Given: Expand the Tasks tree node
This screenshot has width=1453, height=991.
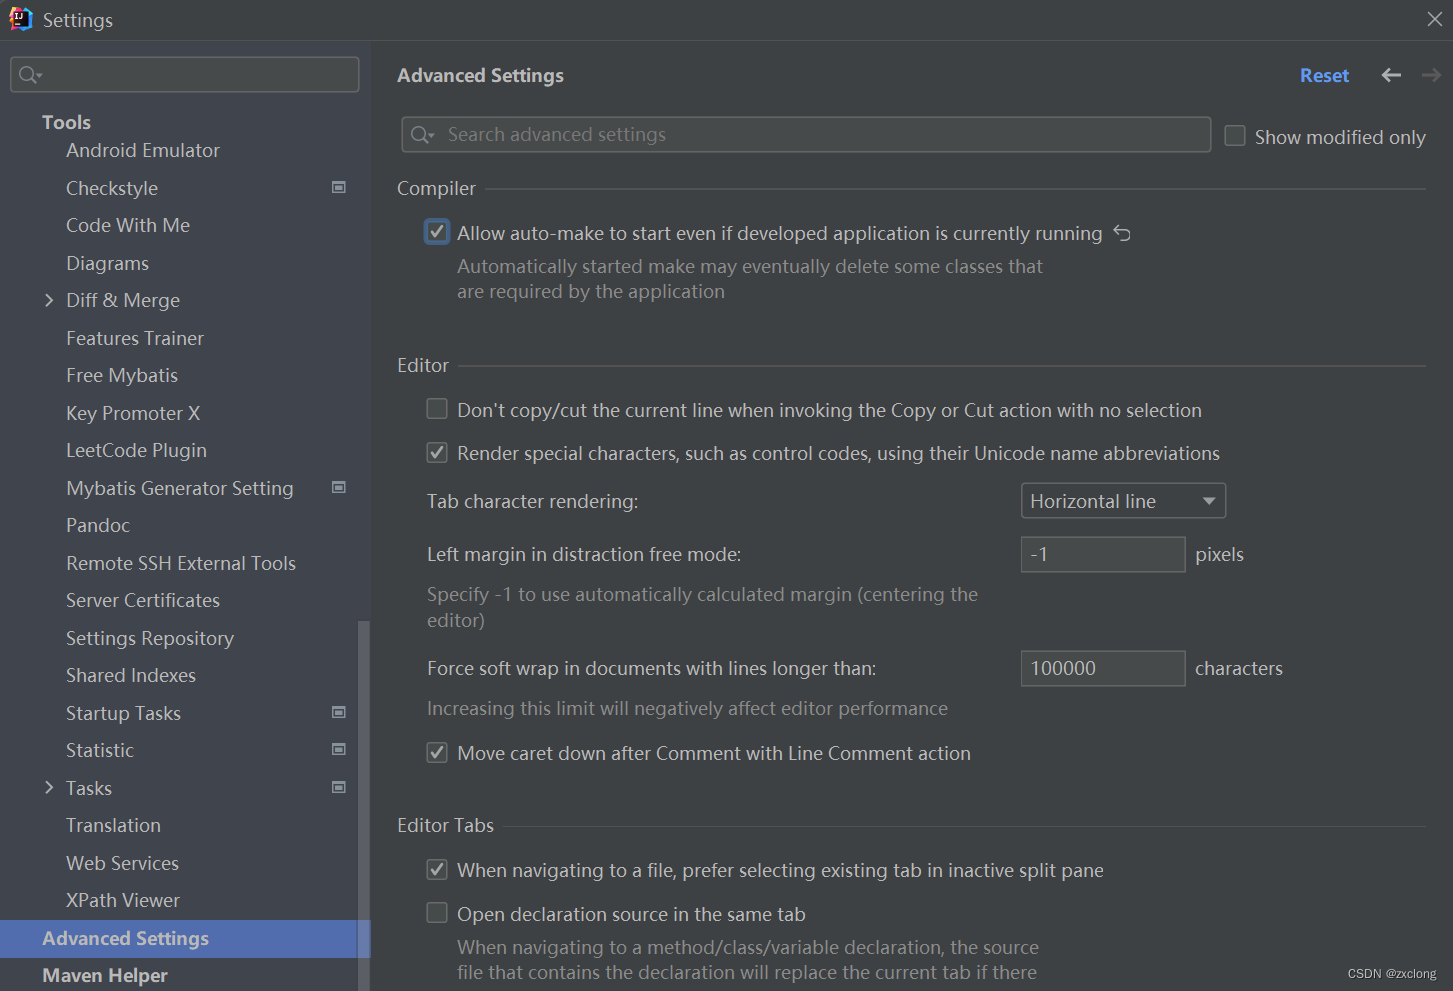Looking at the screenshot, I should [49, 788].
